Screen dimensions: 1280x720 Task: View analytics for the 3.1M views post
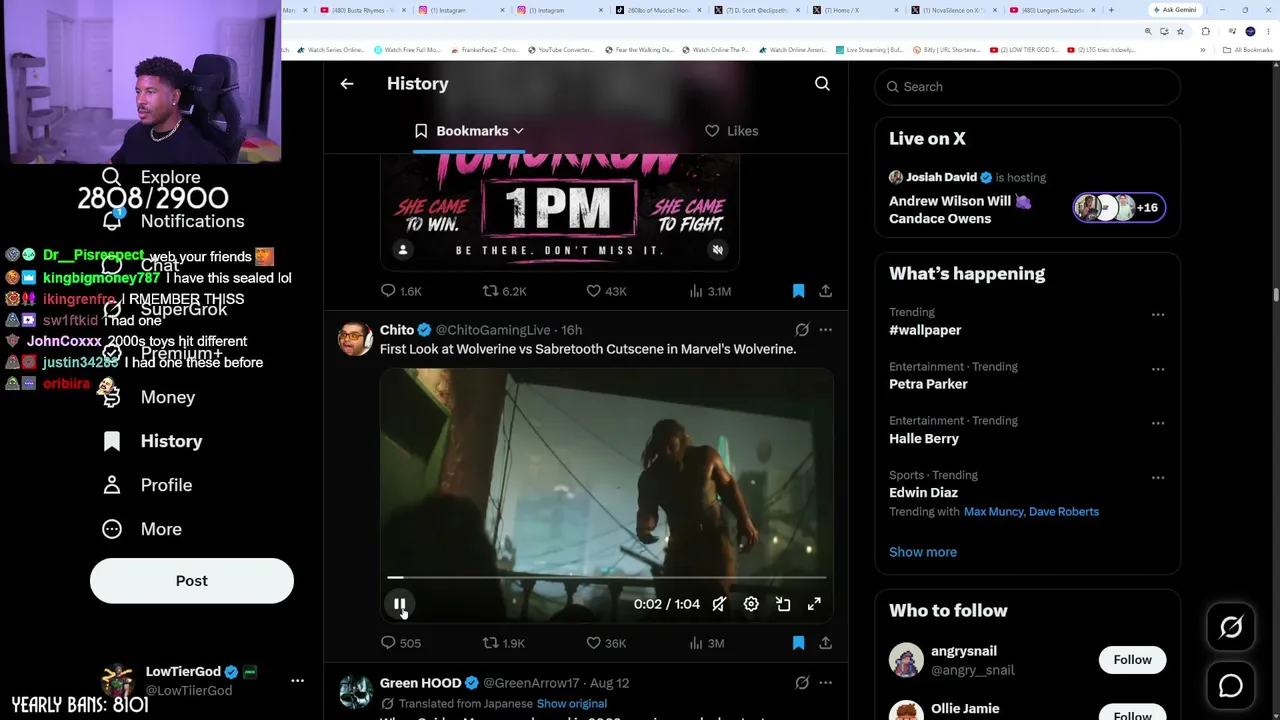pyautogui.click(x=710, y=291)
